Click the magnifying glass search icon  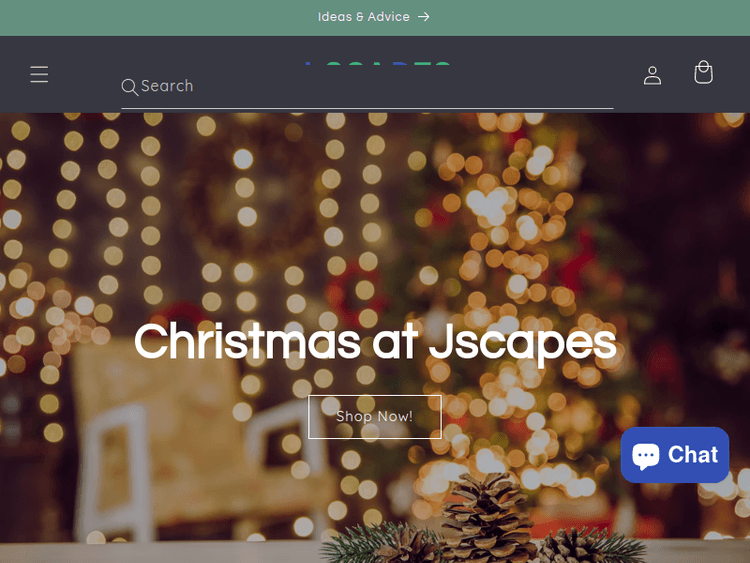130,87
